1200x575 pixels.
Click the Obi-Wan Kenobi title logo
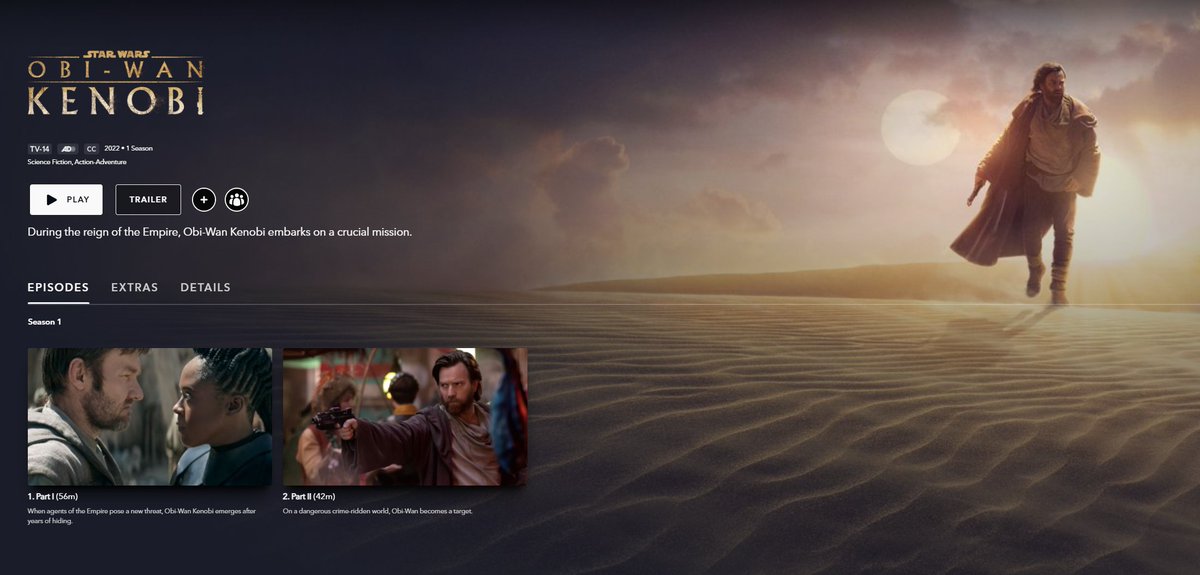click(116, 81)
